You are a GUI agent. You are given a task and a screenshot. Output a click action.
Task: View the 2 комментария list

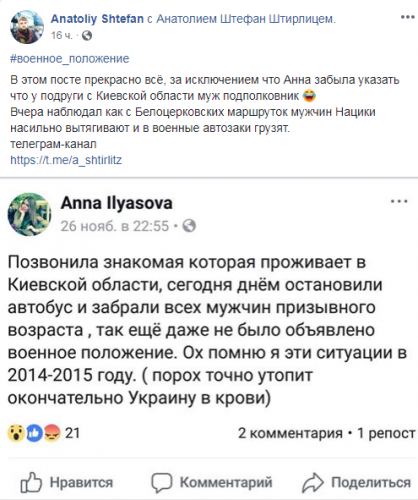290,433
